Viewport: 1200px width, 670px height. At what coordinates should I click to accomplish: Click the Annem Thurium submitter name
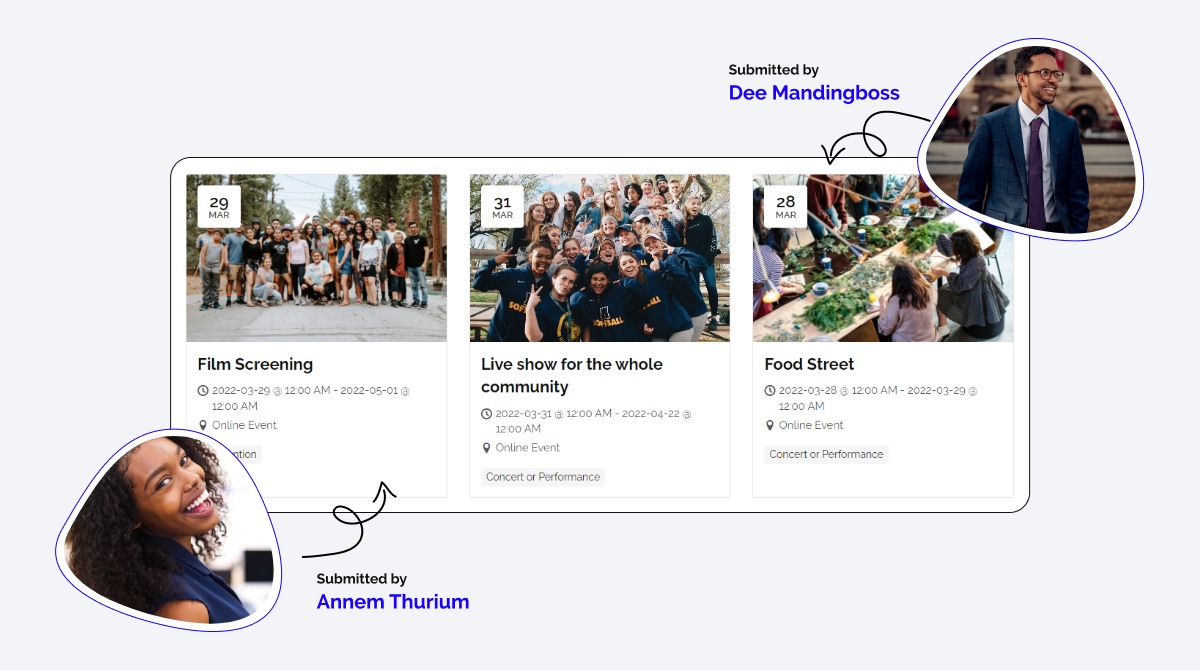pos(393,602)
